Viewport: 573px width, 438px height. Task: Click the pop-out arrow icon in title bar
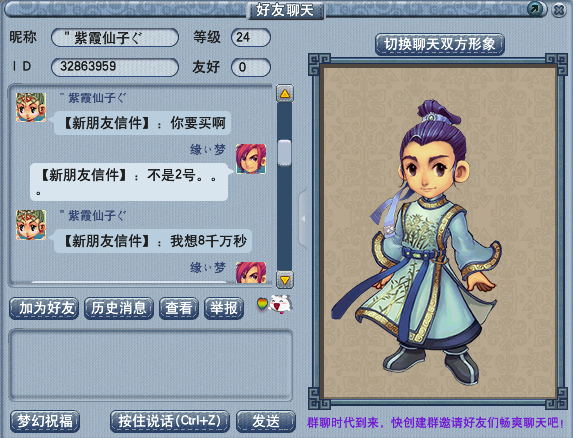click(536, 9)
